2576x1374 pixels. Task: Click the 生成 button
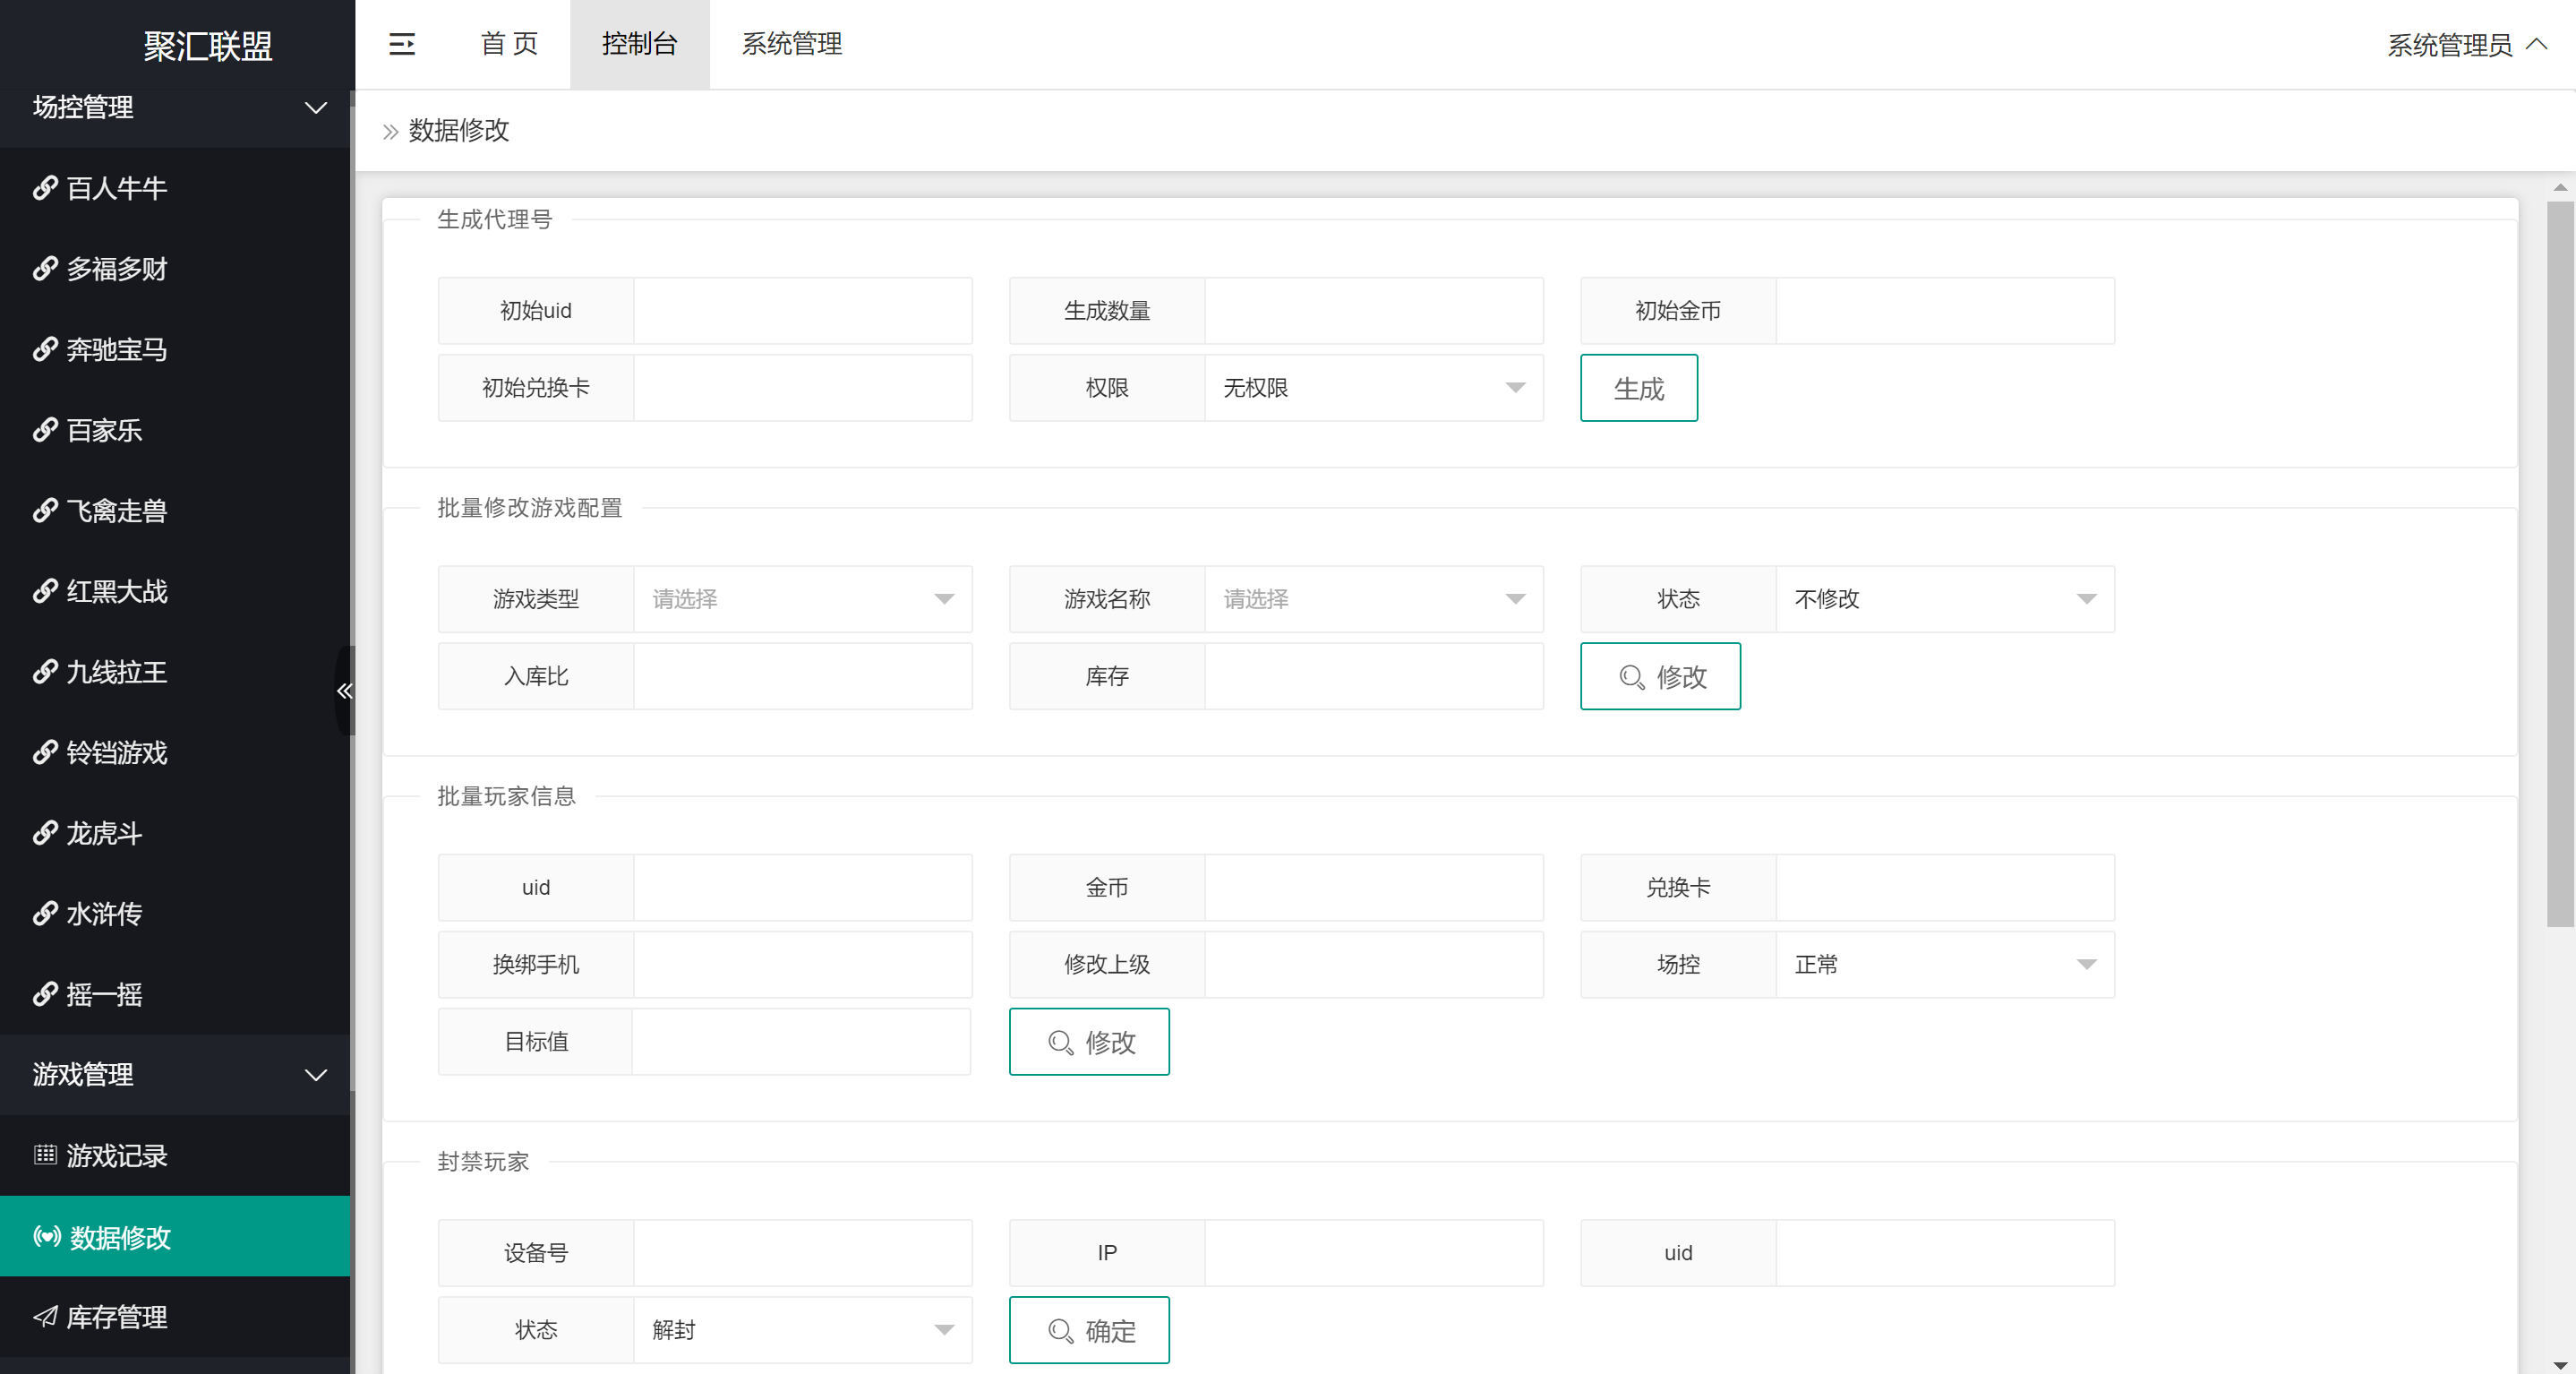(x=1638, y=388)
